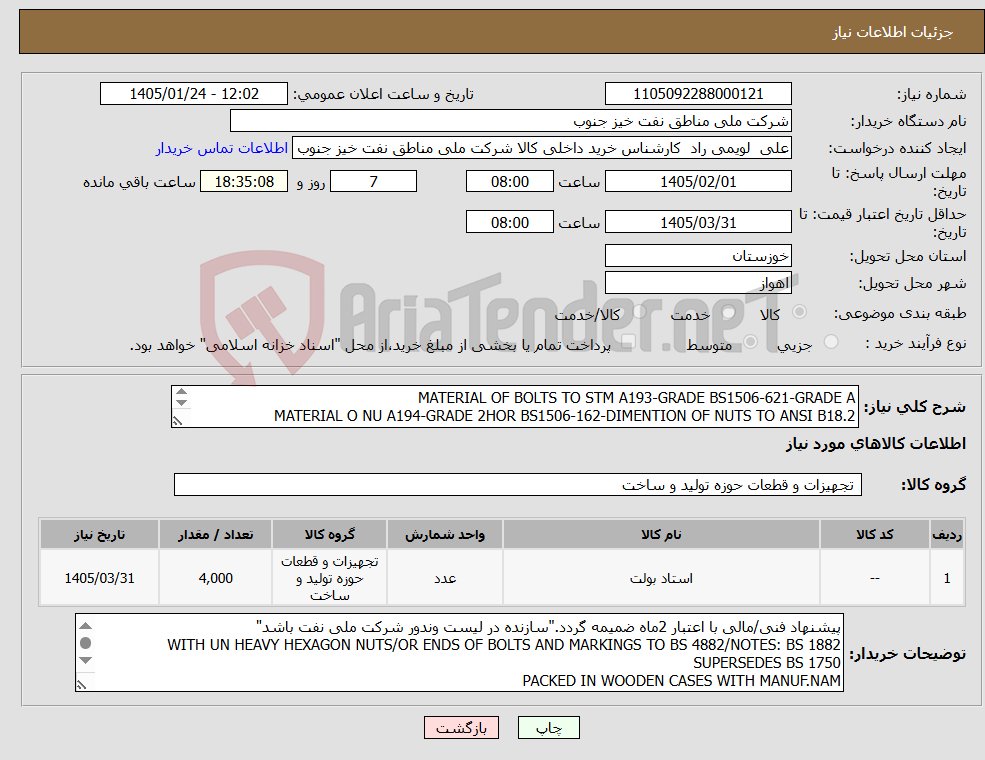Image resolution: width=985 pixels, height=760 pixels.
Task: Click quantity cell 4,000
Action: click(215, 578)
